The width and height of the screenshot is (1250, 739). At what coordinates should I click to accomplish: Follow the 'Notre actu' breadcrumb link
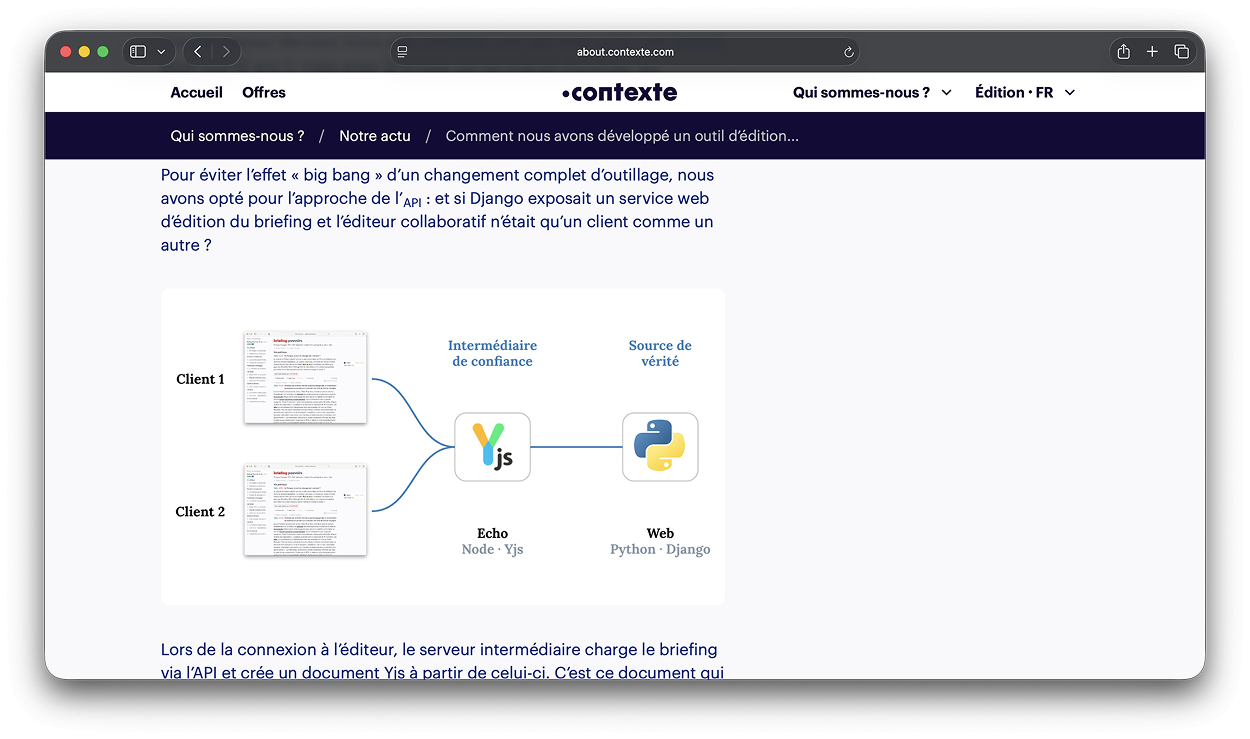pos(375,136)
